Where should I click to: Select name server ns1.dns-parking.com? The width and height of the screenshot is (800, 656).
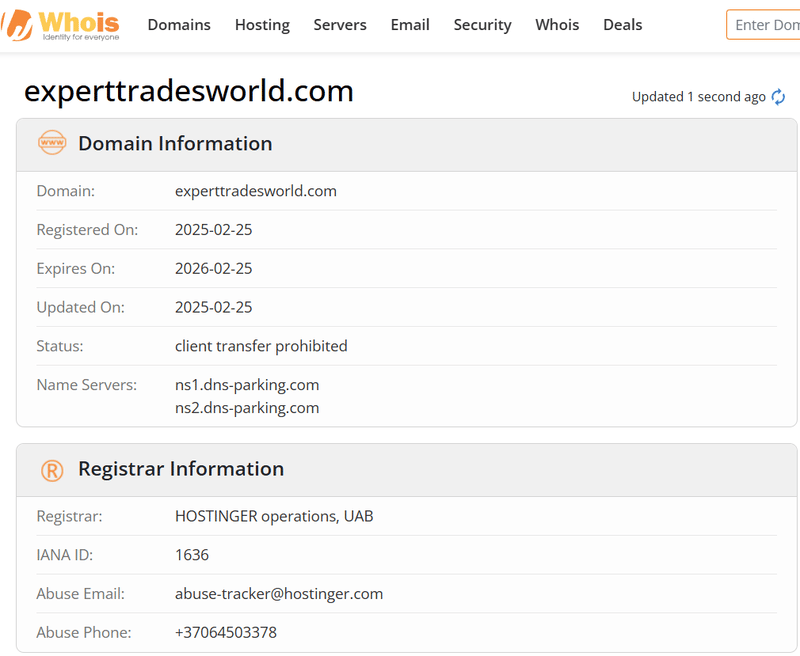247,385
